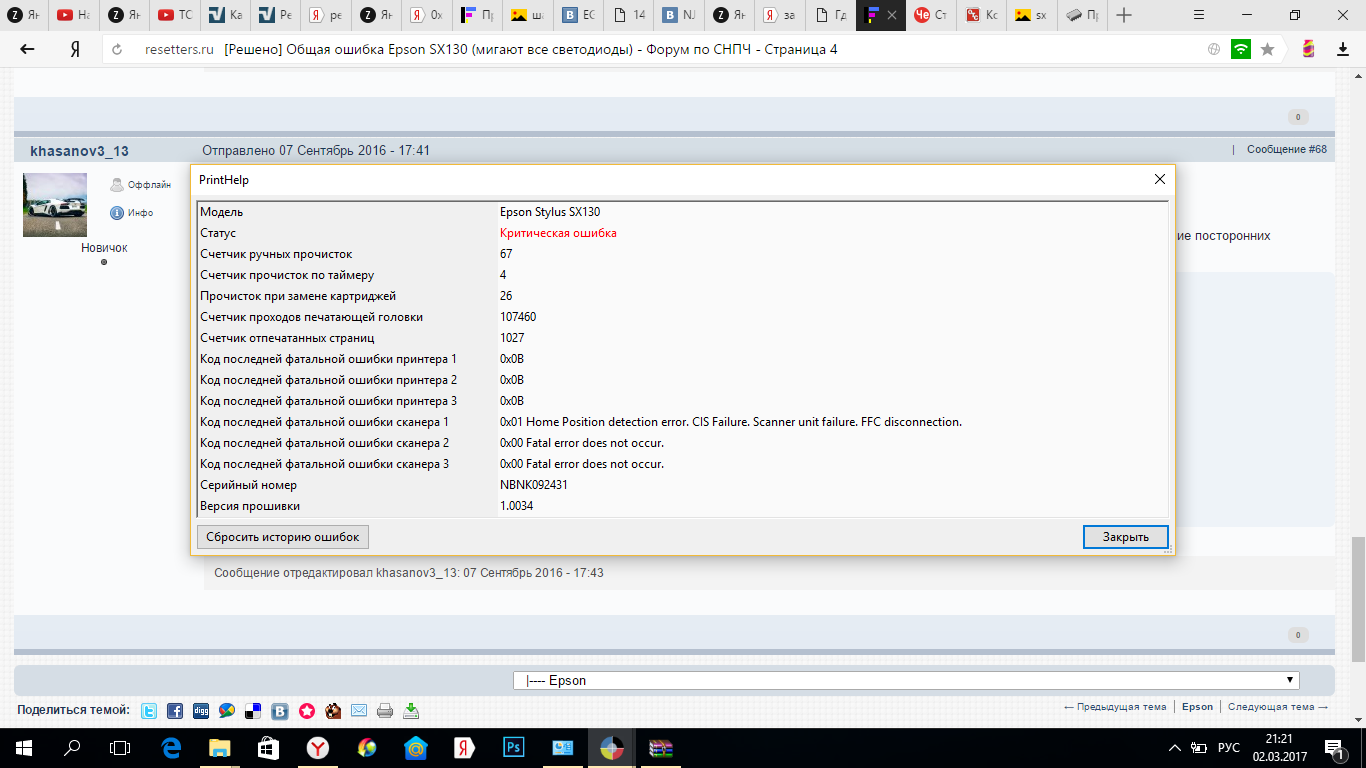Screen dimensions: 1366x768
Task: Select the print head passes value "107460"
Action: point(518,317)
